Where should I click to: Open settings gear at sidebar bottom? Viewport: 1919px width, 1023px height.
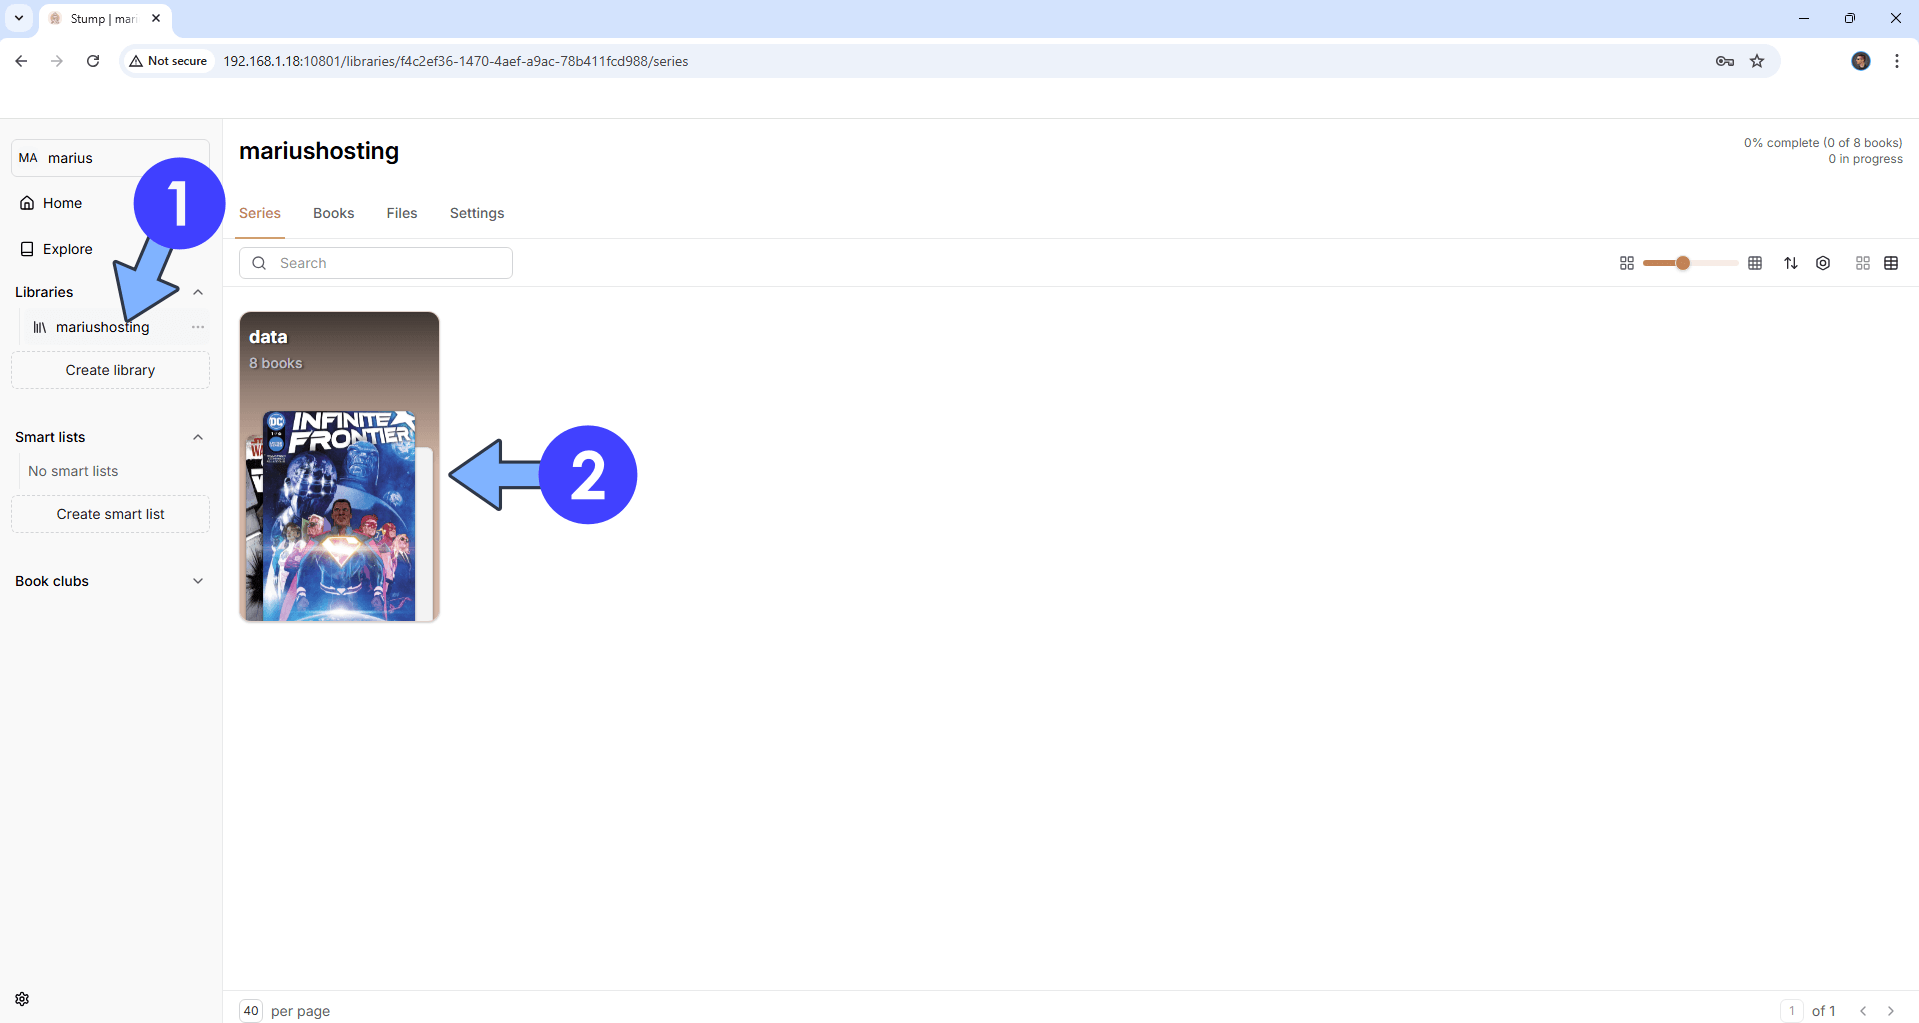(22, 999)
